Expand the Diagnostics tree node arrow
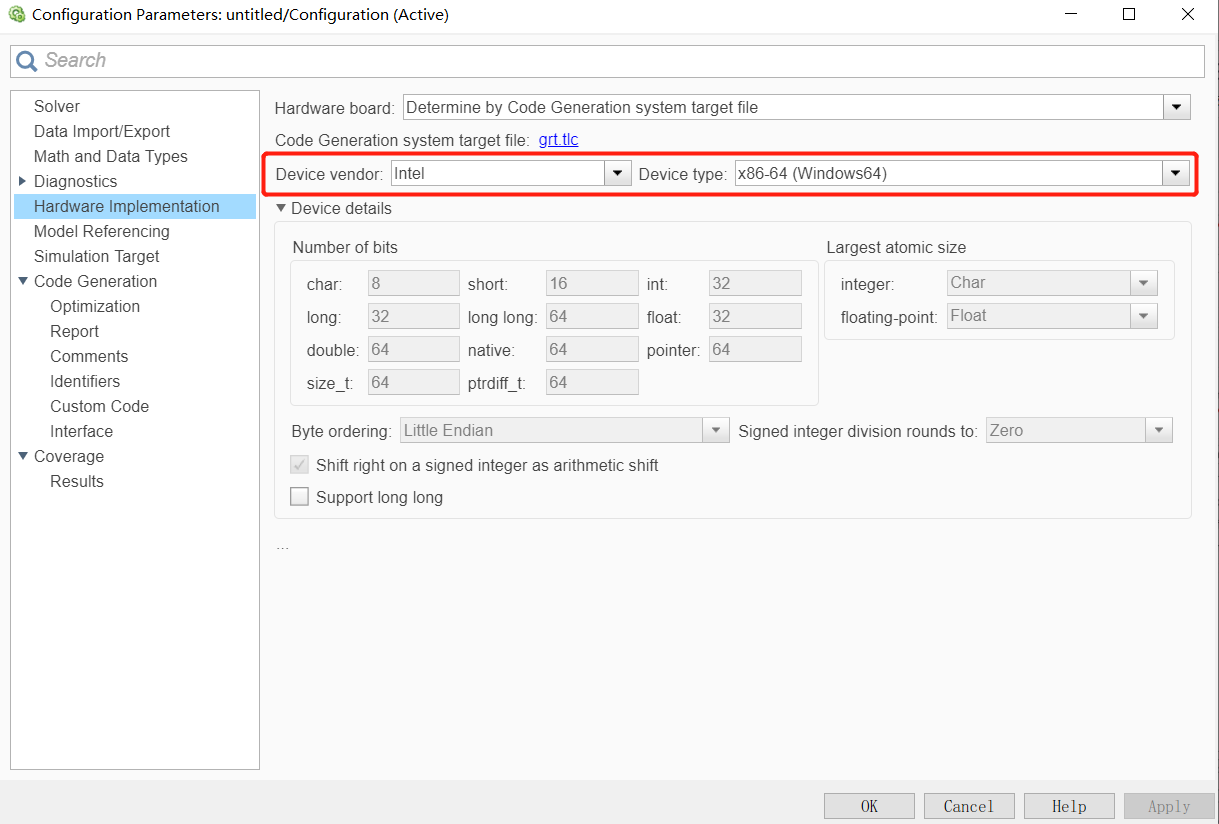 click(23, 181)
